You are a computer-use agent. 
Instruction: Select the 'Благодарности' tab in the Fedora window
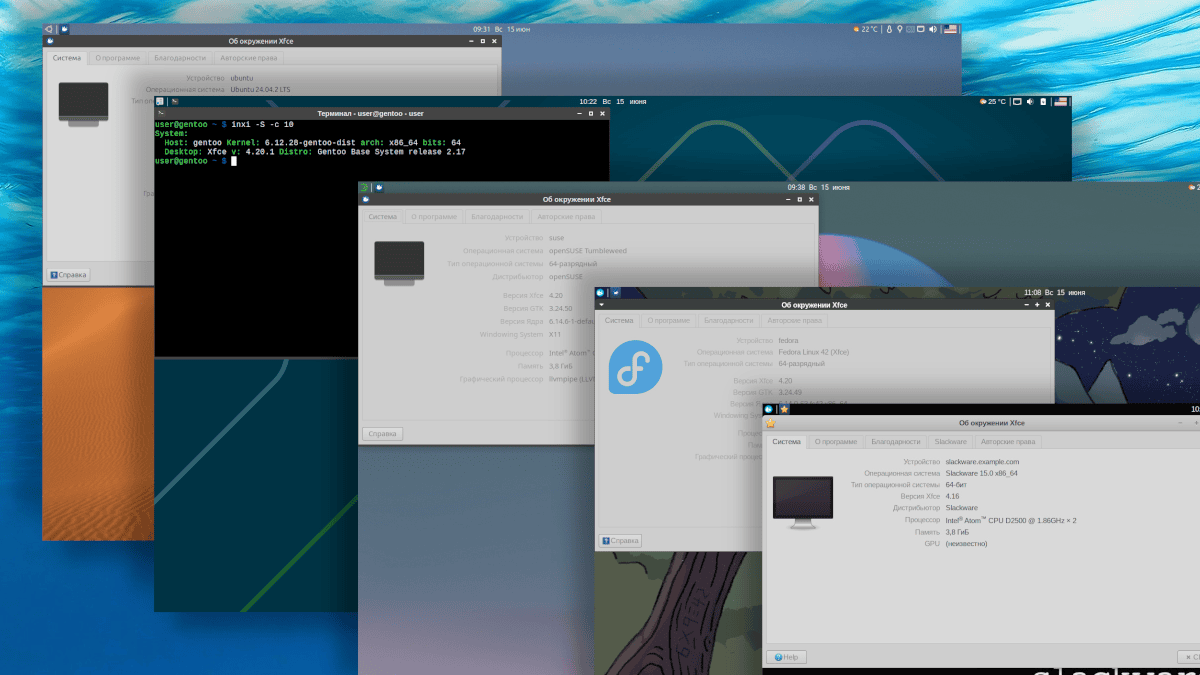point(727,321)
